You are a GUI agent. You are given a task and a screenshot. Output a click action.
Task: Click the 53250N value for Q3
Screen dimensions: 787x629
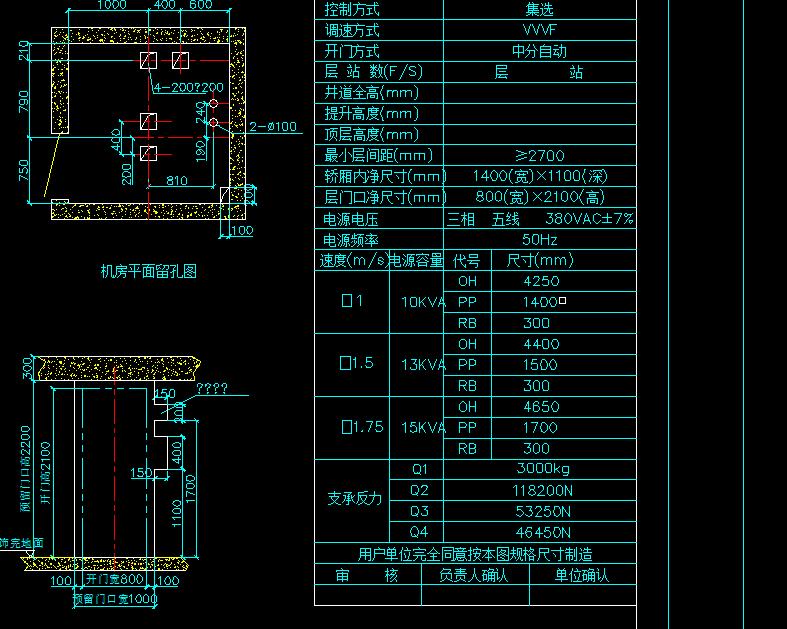pos(543,511)
